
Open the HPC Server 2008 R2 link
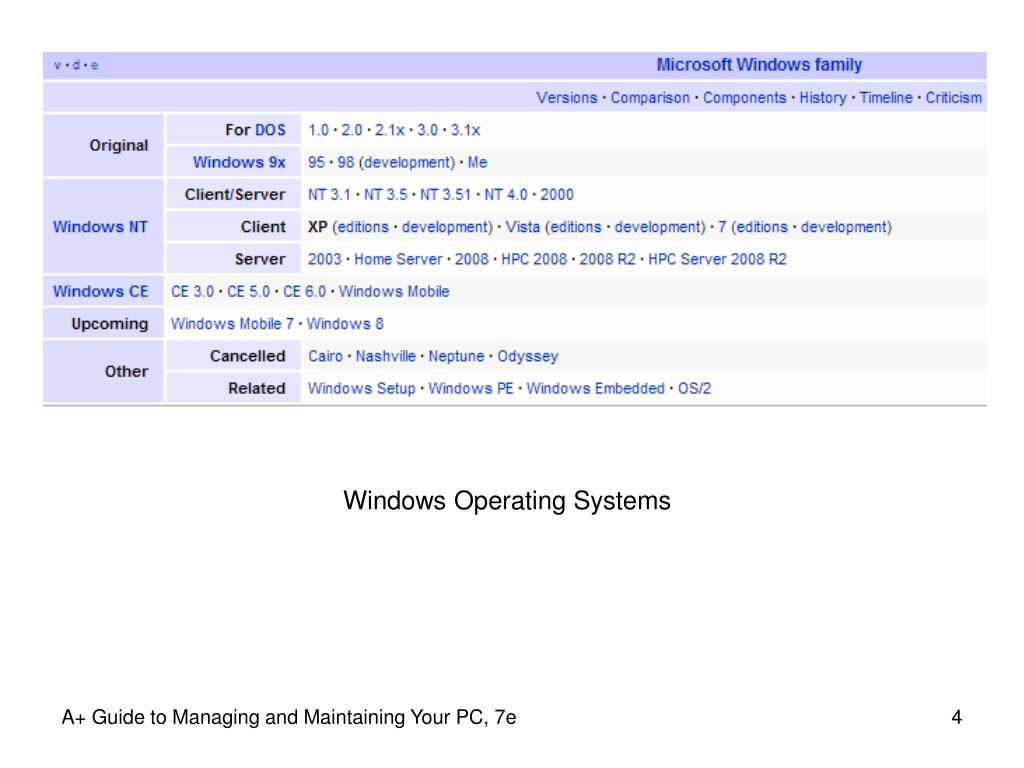coord(717,259)
